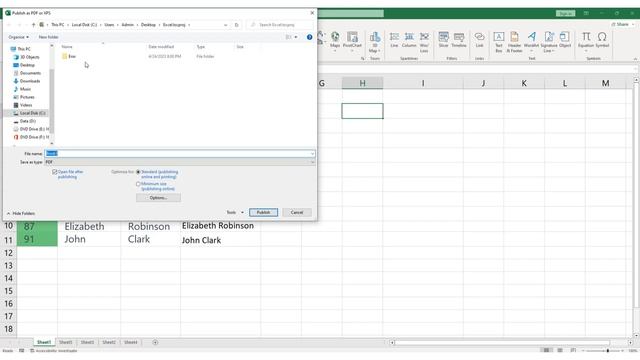Create a New folder in dialog
Image resolution: width=640 pixels, height=360 pixels.
coord(48,37)
